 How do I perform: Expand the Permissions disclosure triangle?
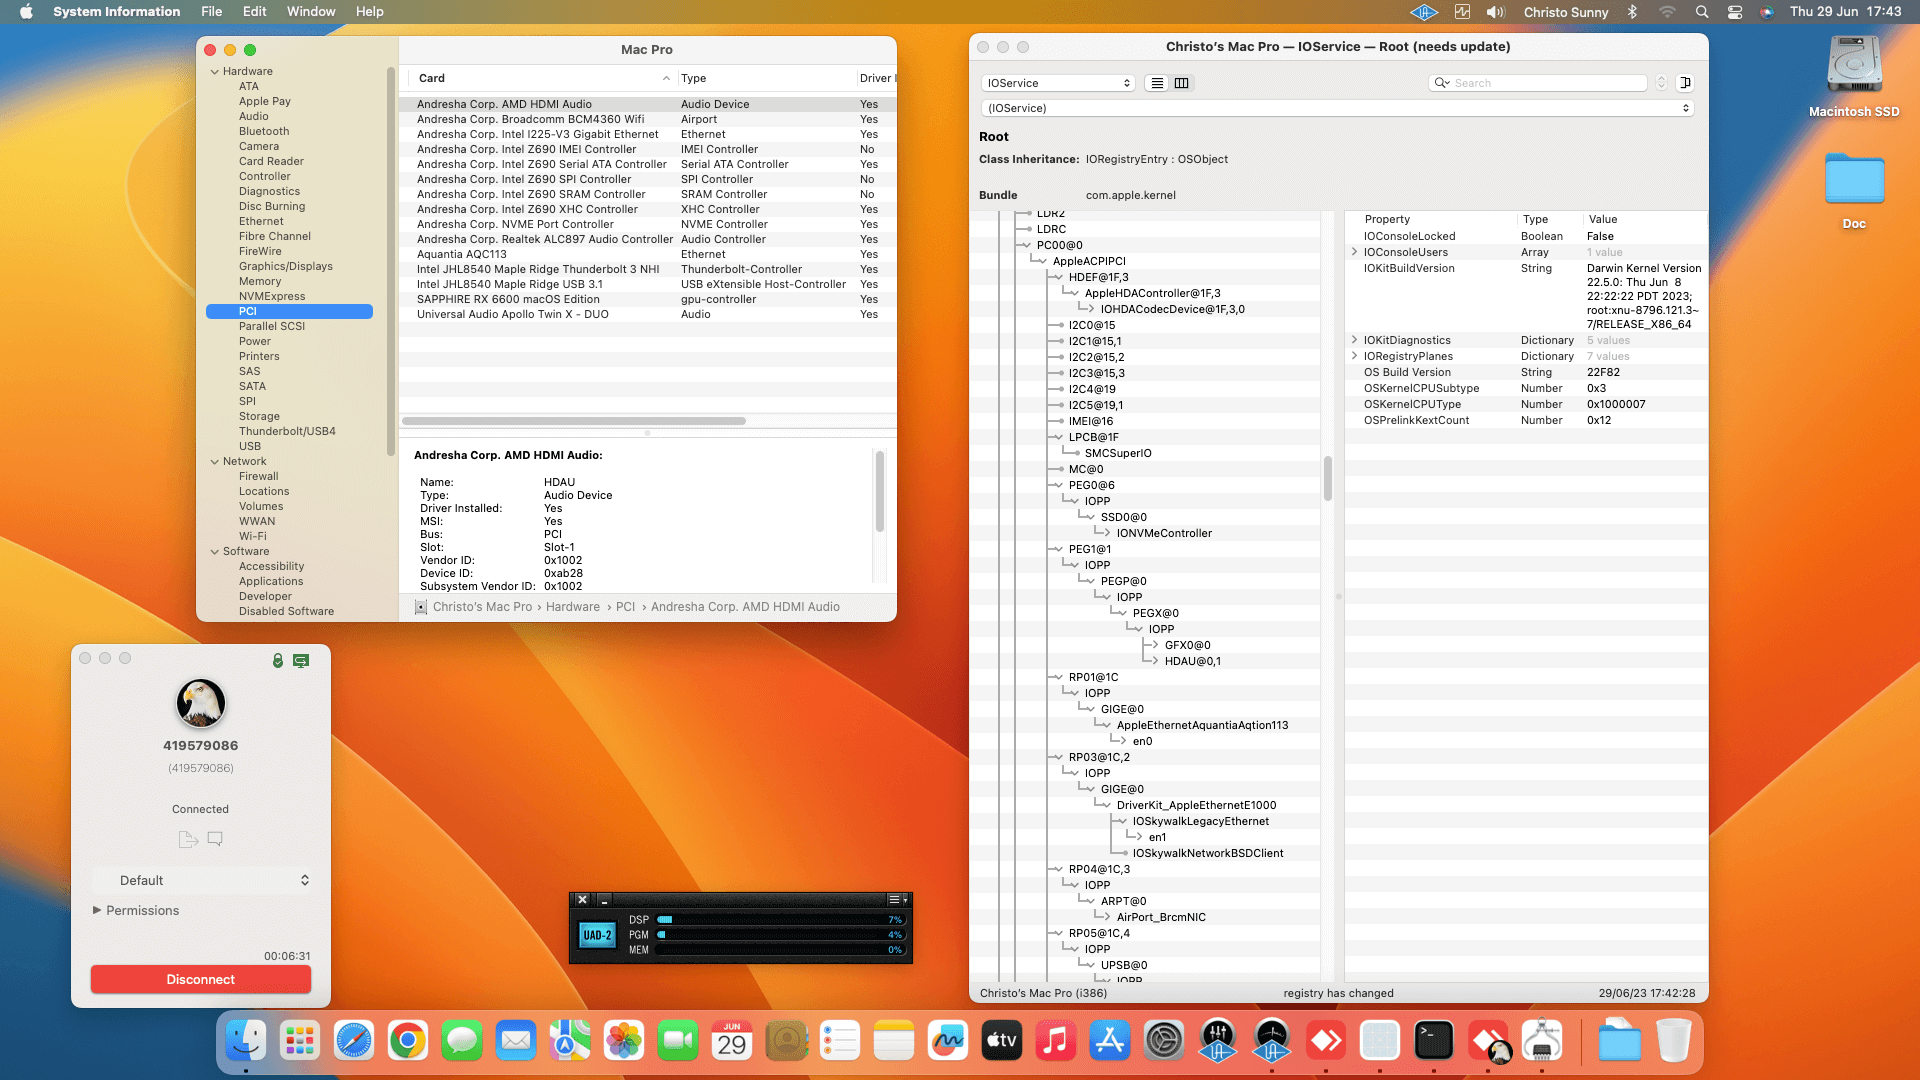[x=97, y=910]
